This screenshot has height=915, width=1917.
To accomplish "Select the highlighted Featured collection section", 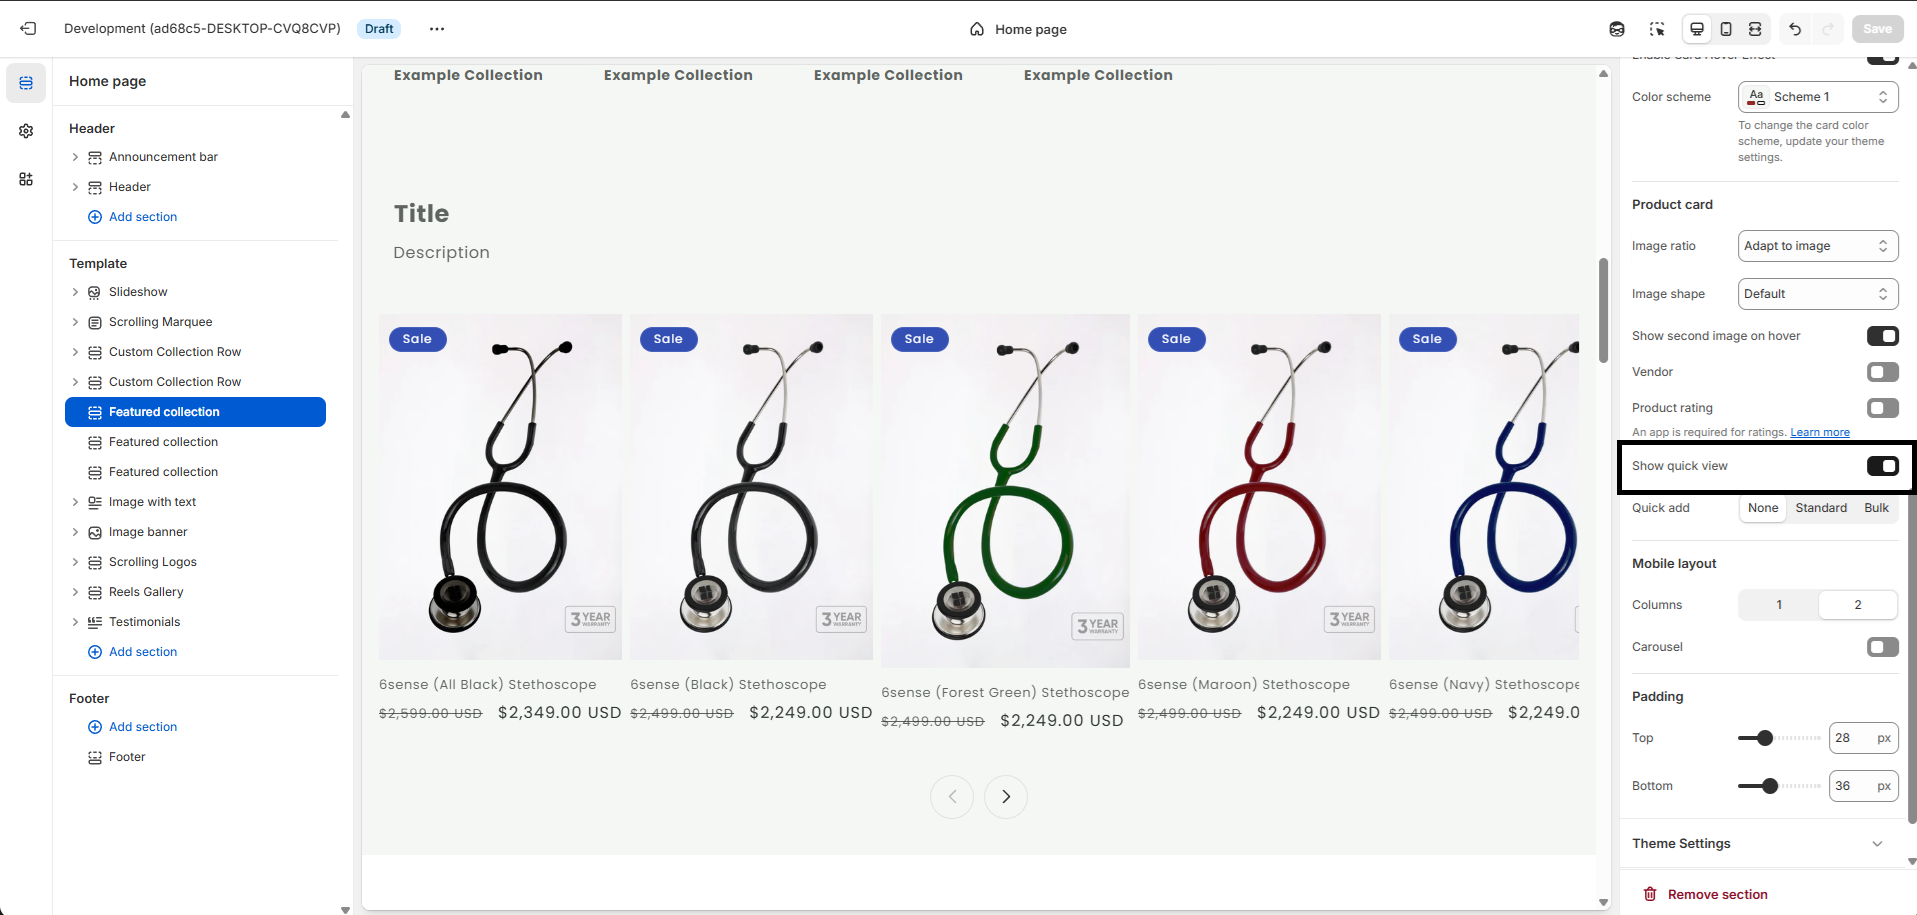I will coord(195,411).
